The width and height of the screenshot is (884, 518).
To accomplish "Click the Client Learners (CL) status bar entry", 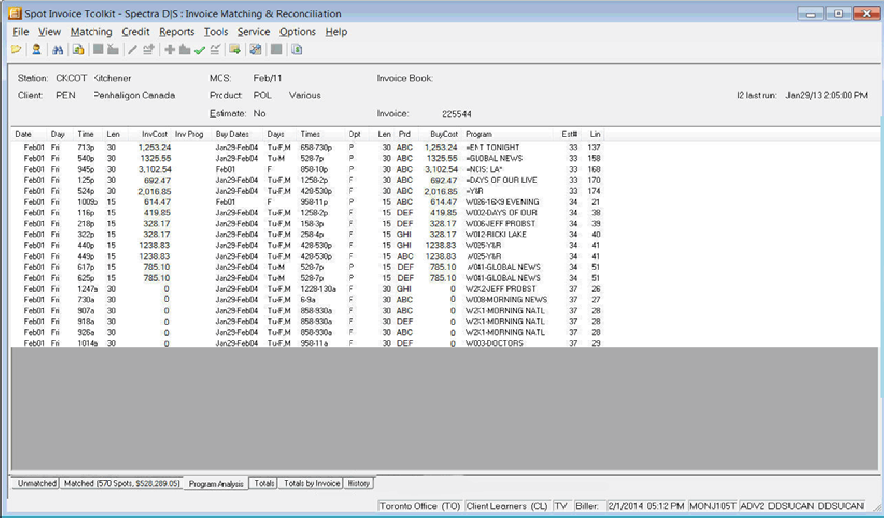I will pos(507,506).
